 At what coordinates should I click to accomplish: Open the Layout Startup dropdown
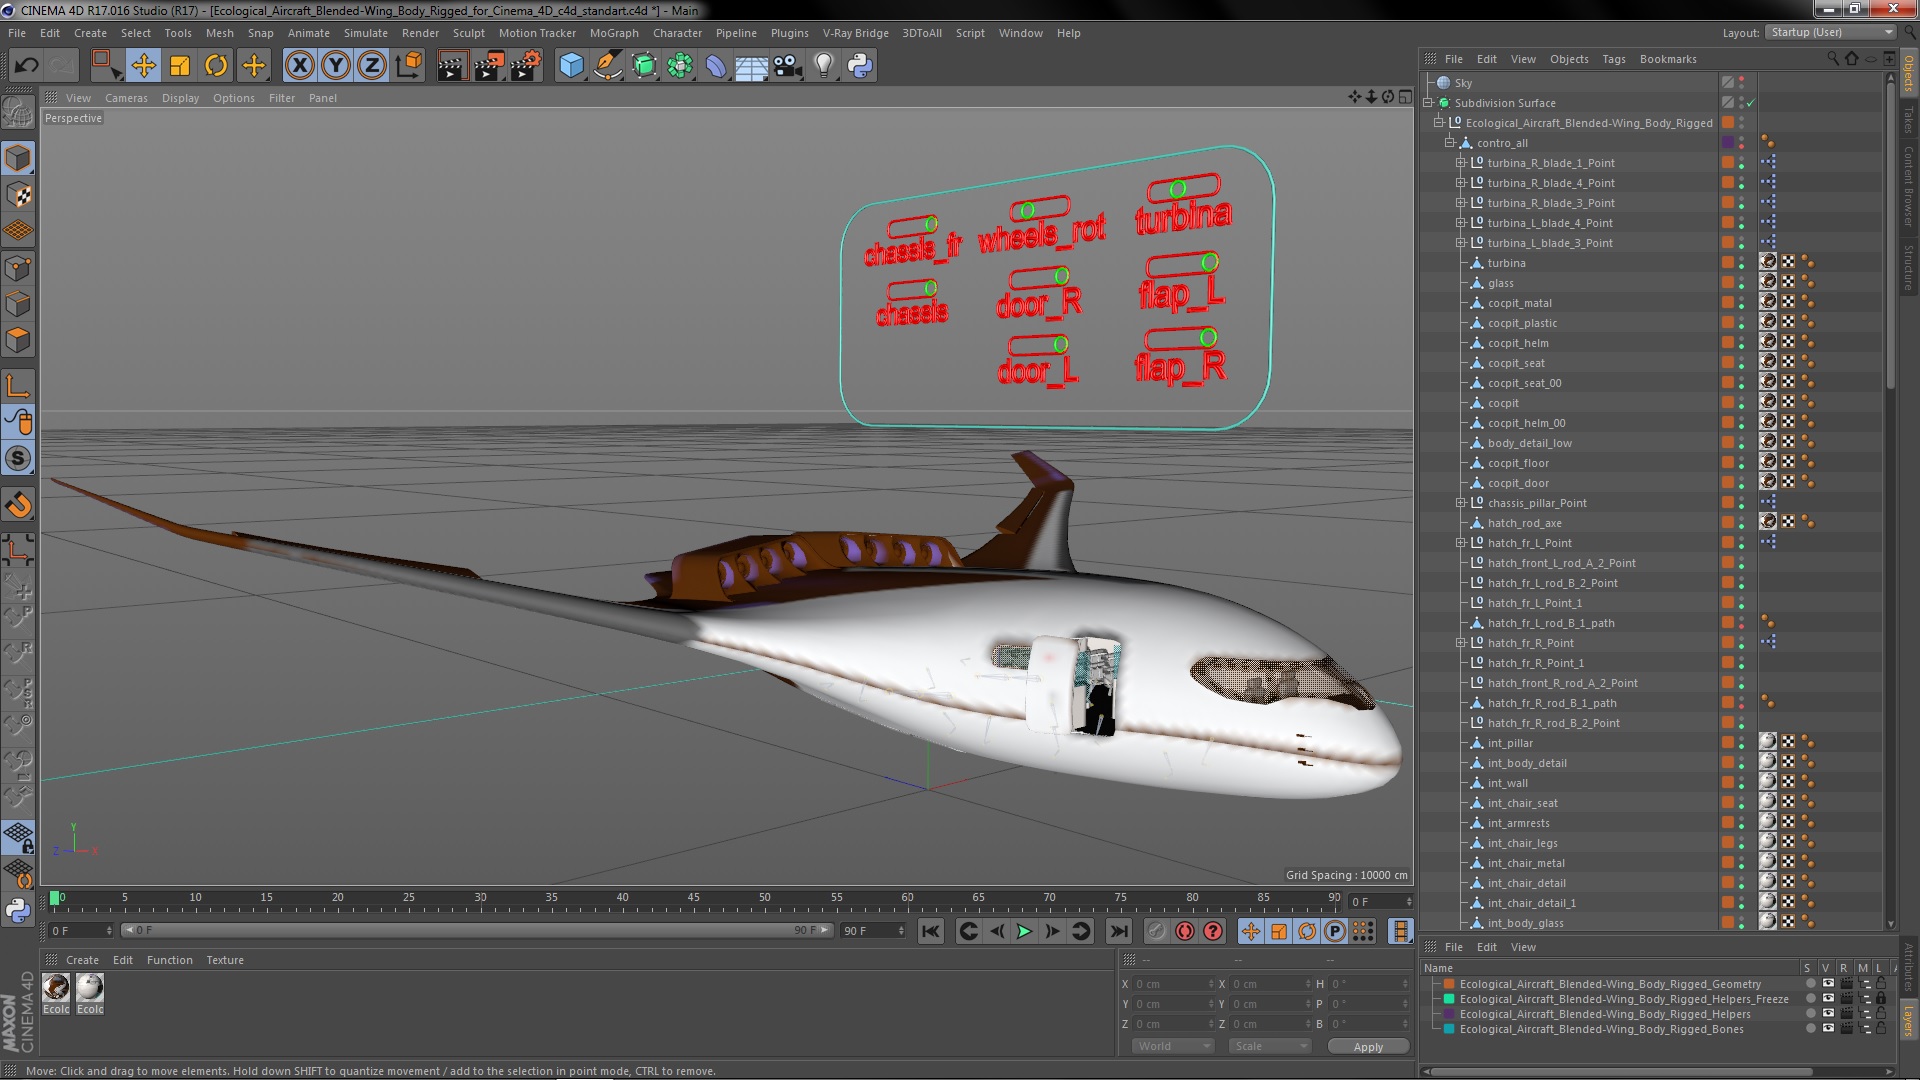(x=1830, y=33)
